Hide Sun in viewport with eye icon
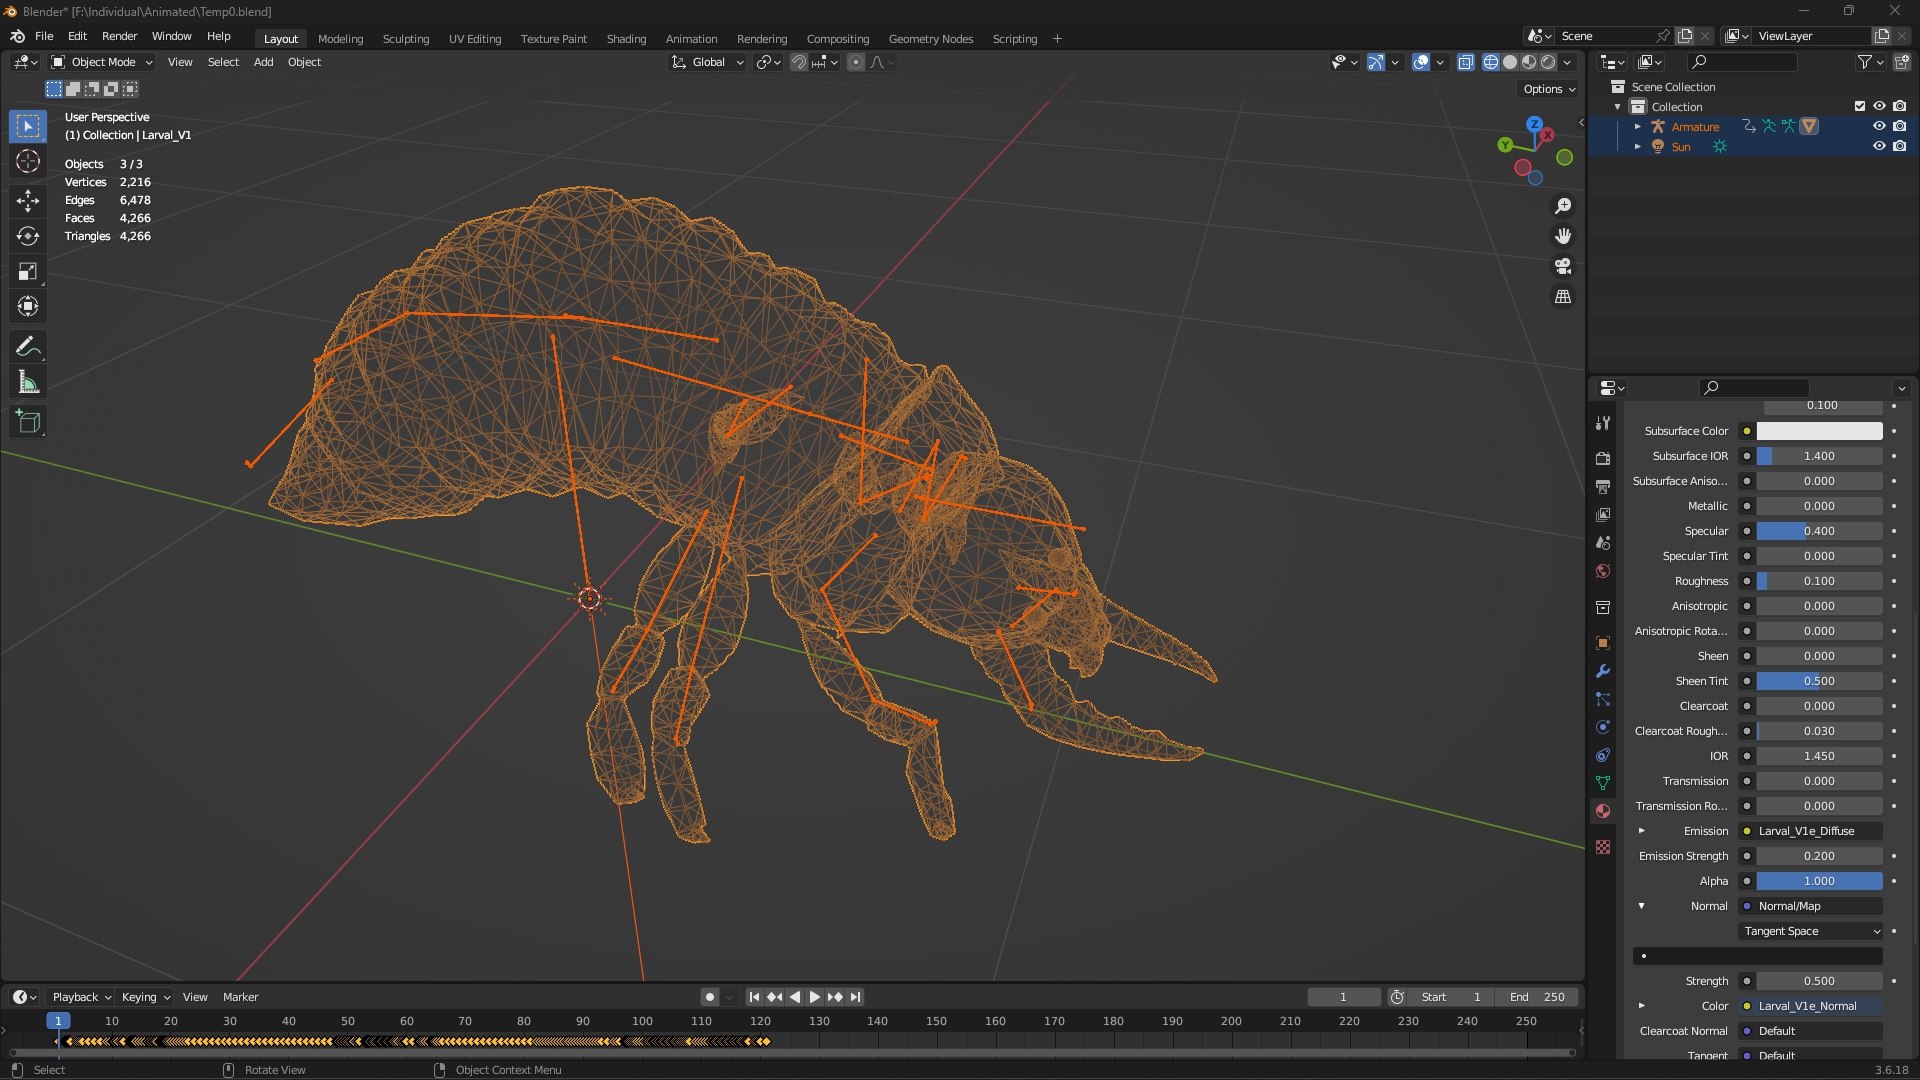Viewport: 1920px width, 1080px height. (x=1879, y=146)
